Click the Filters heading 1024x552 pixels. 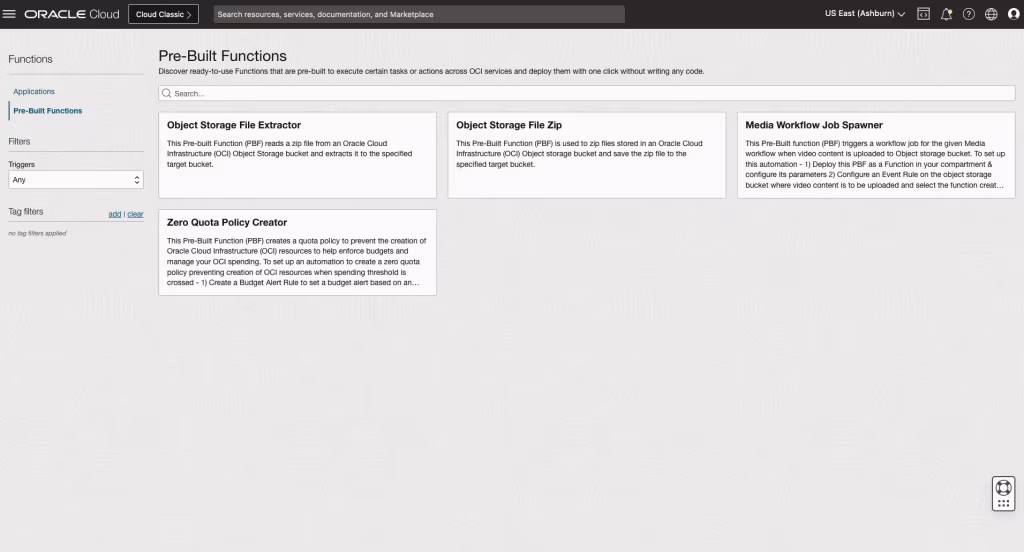click(19, 141)
